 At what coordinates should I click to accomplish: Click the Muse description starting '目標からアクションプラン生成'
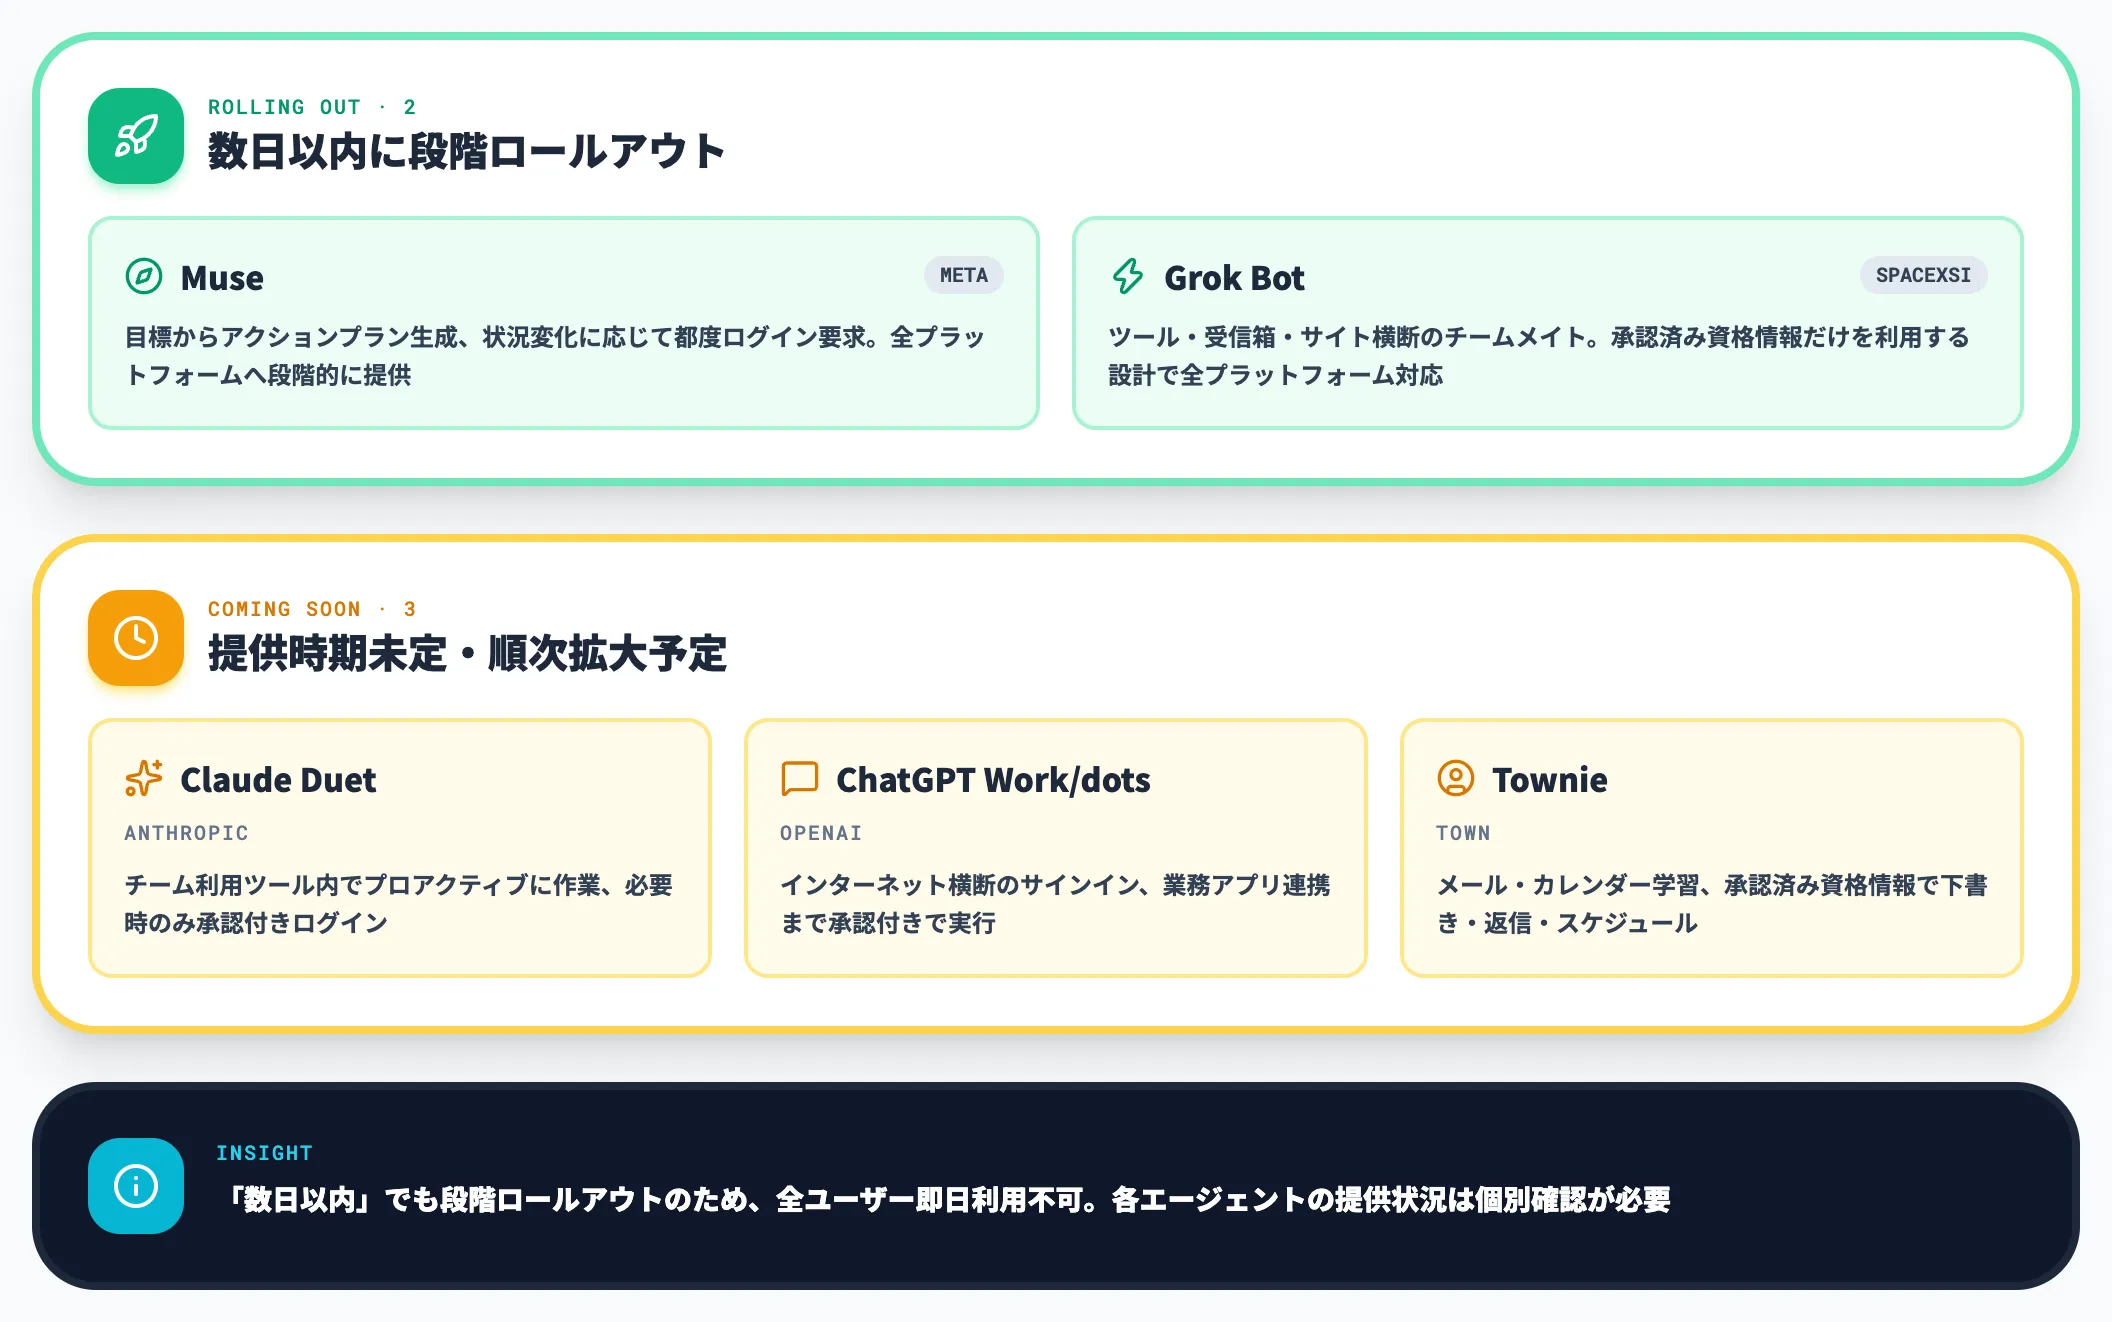tap(555, 356)
